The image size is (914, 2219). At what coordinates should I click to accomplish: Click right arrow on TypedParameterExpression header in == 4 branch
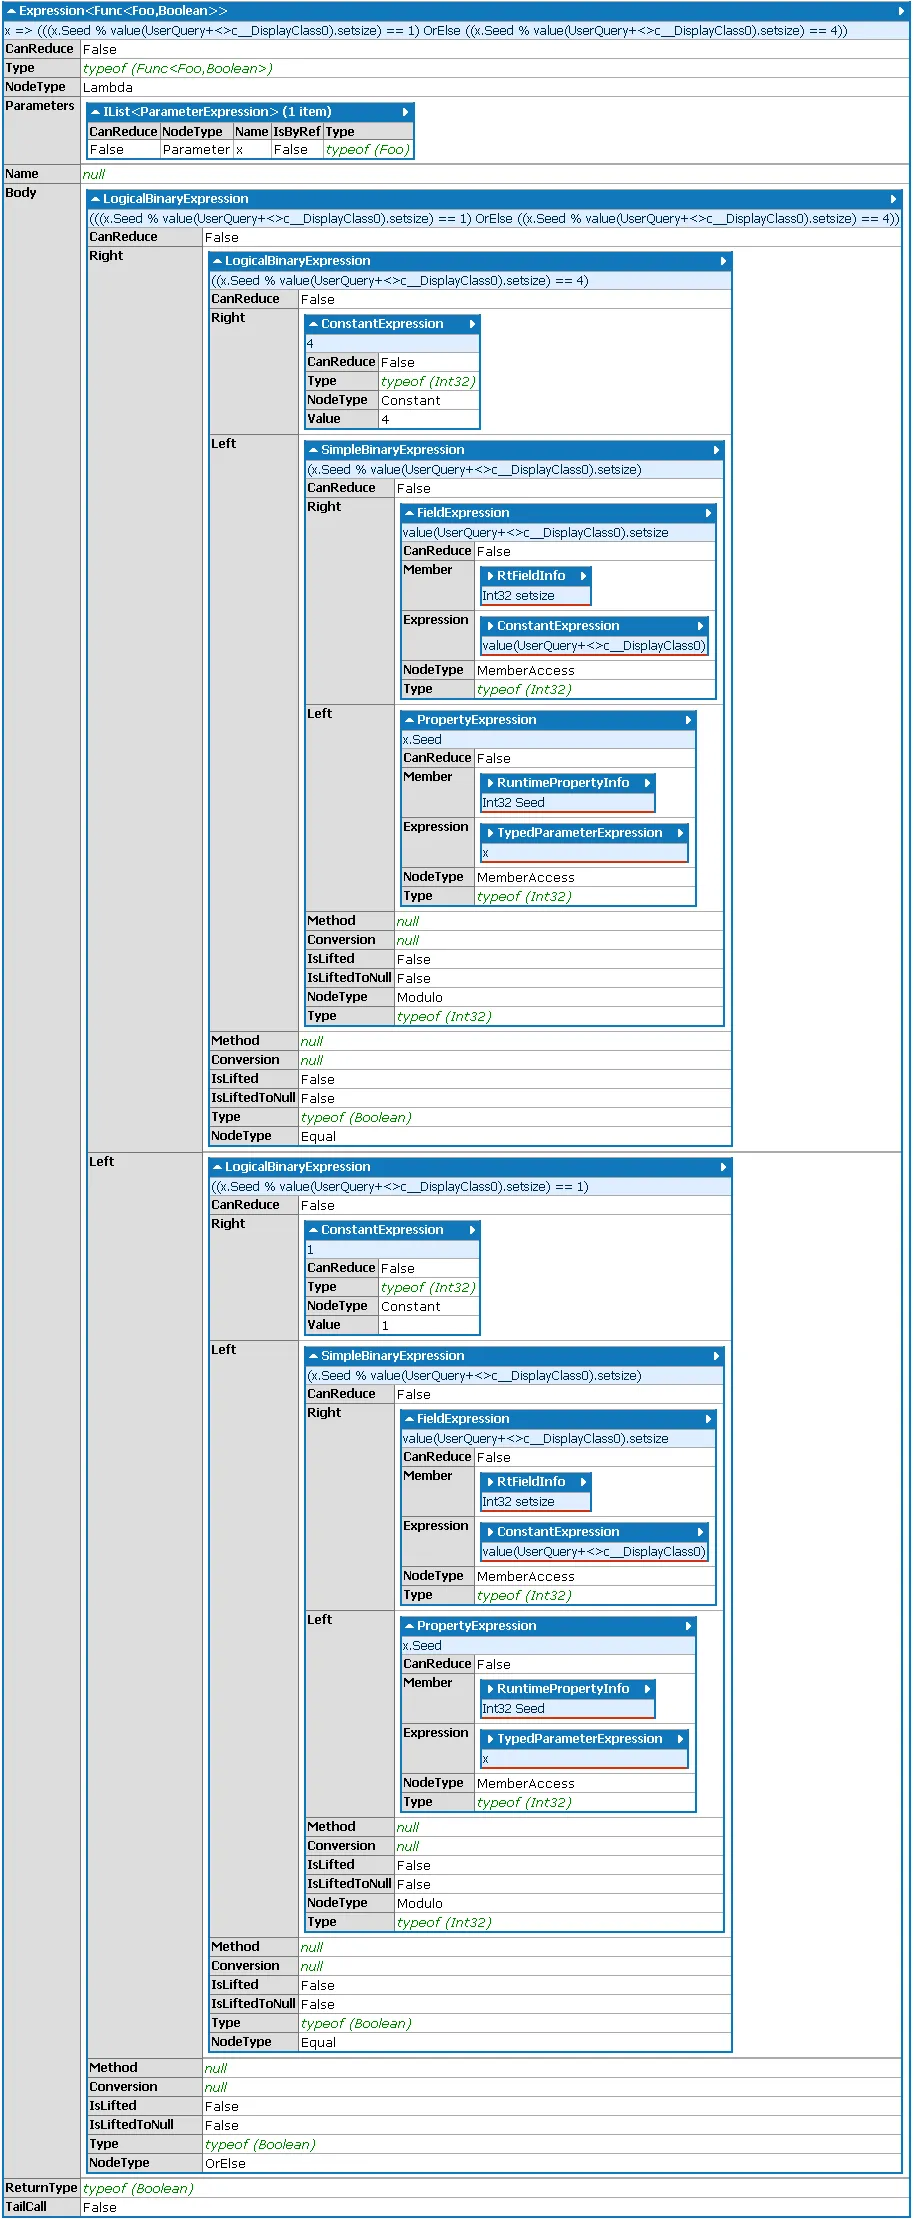click(x=680, y=833)
